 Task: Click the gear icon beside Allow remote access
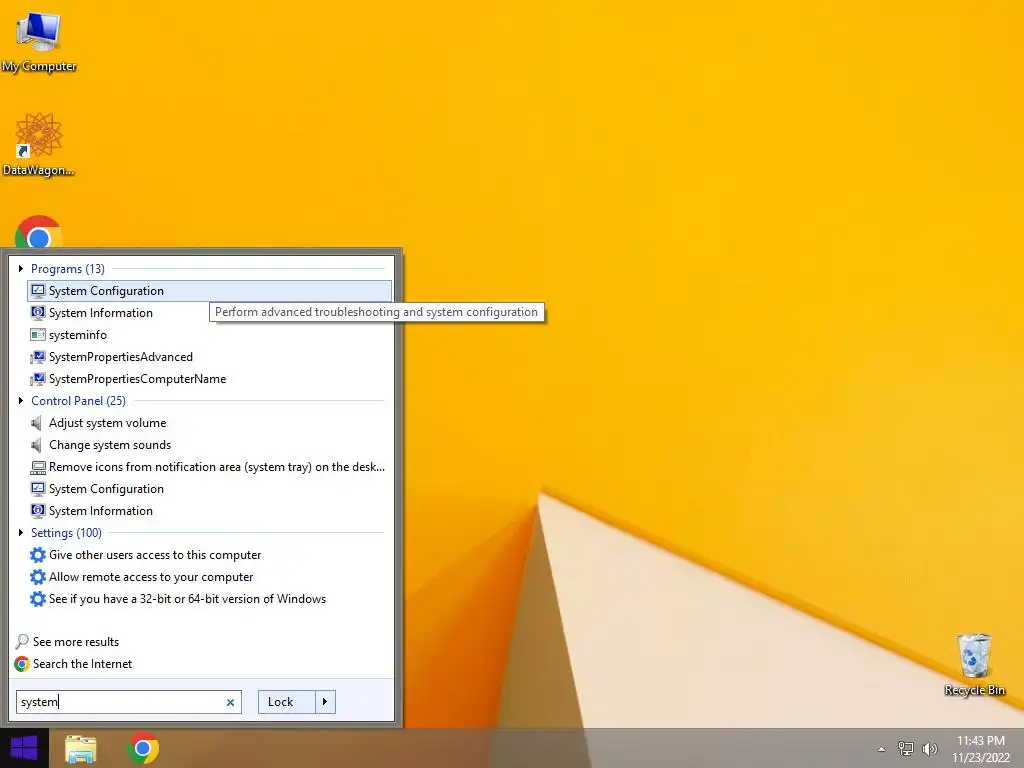pos(38,577)
